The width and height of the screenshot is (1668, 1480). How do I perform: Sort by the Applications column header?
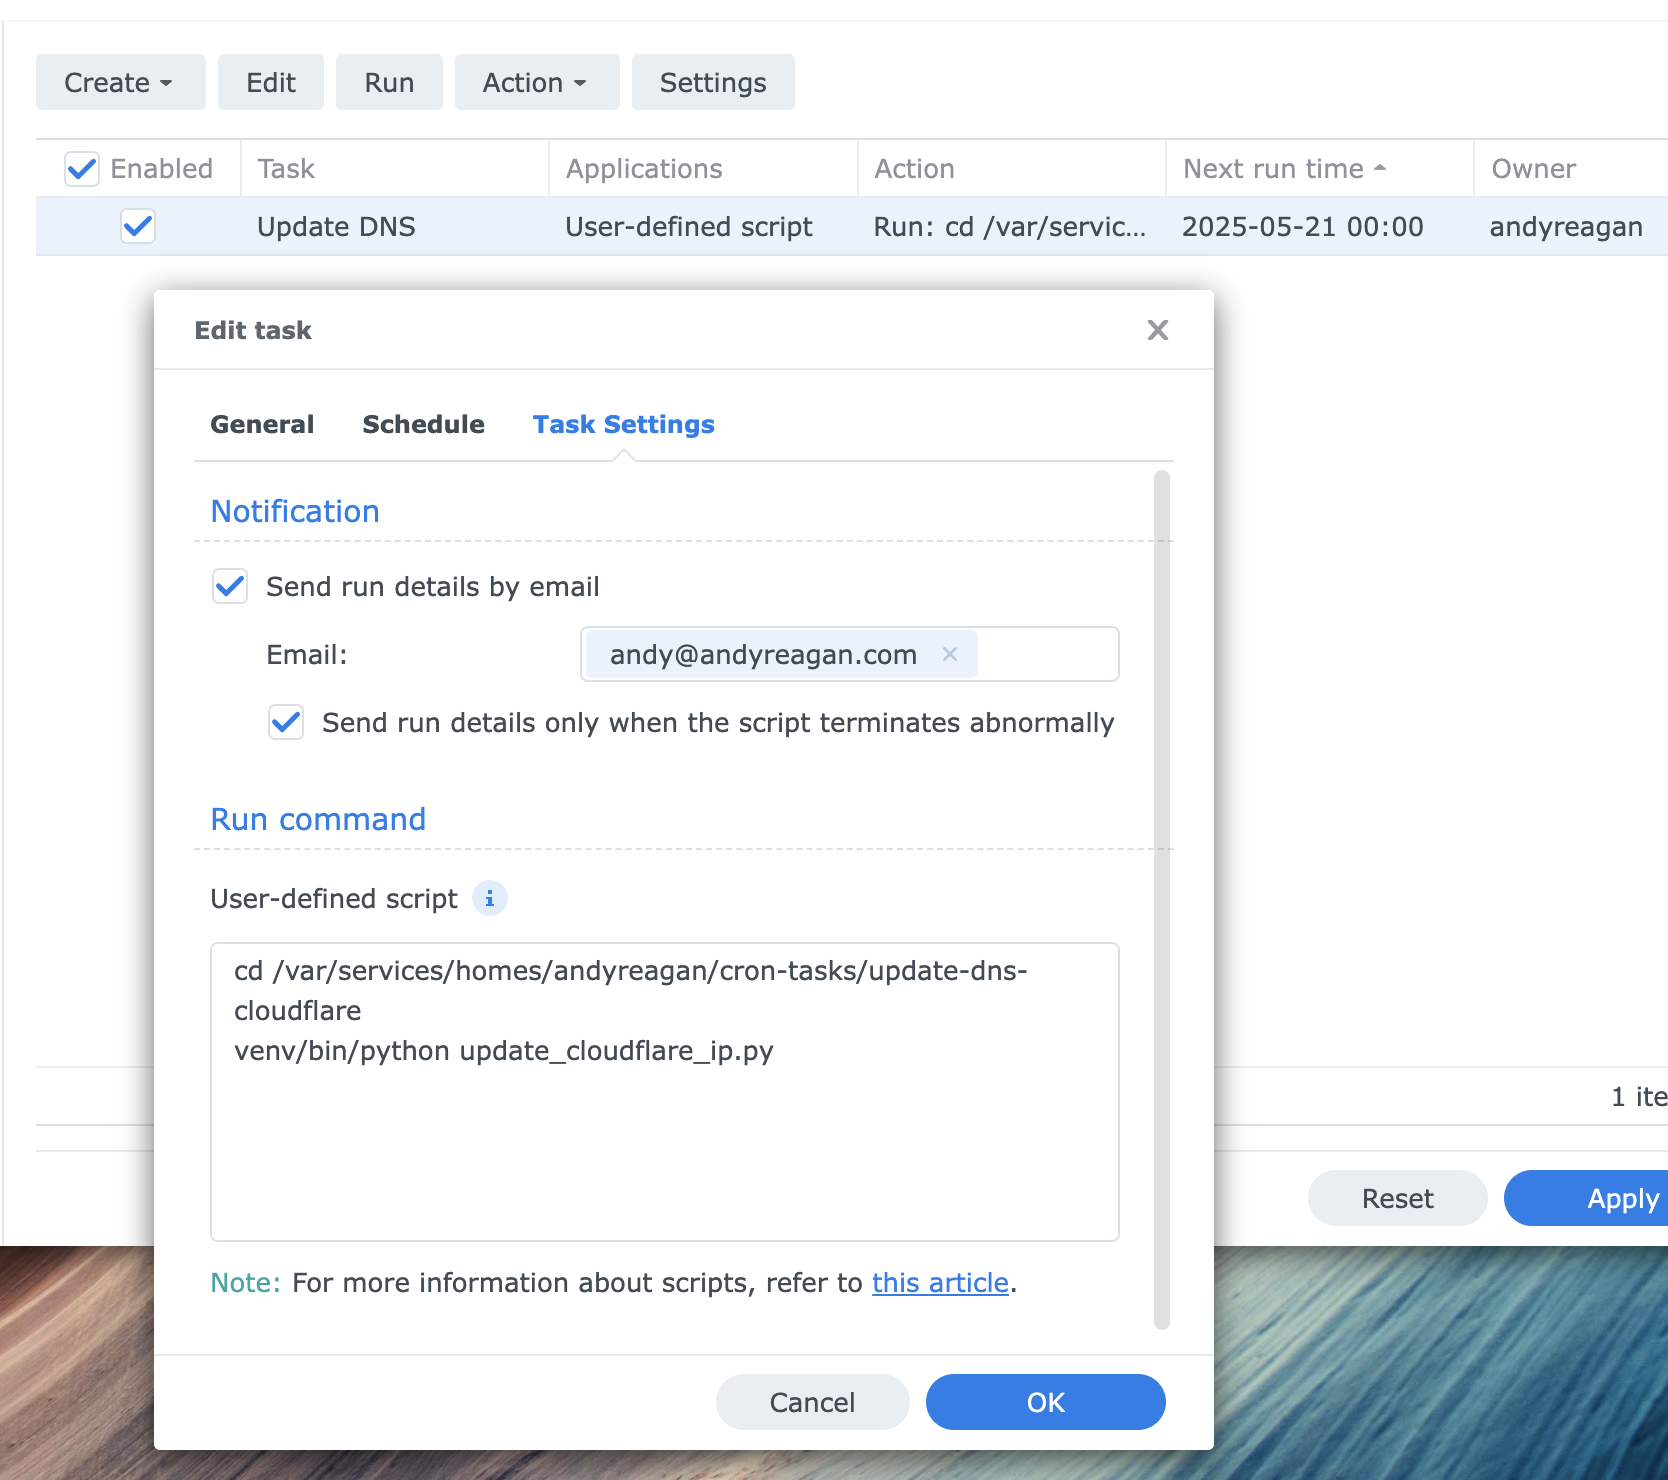click(703, 169)
